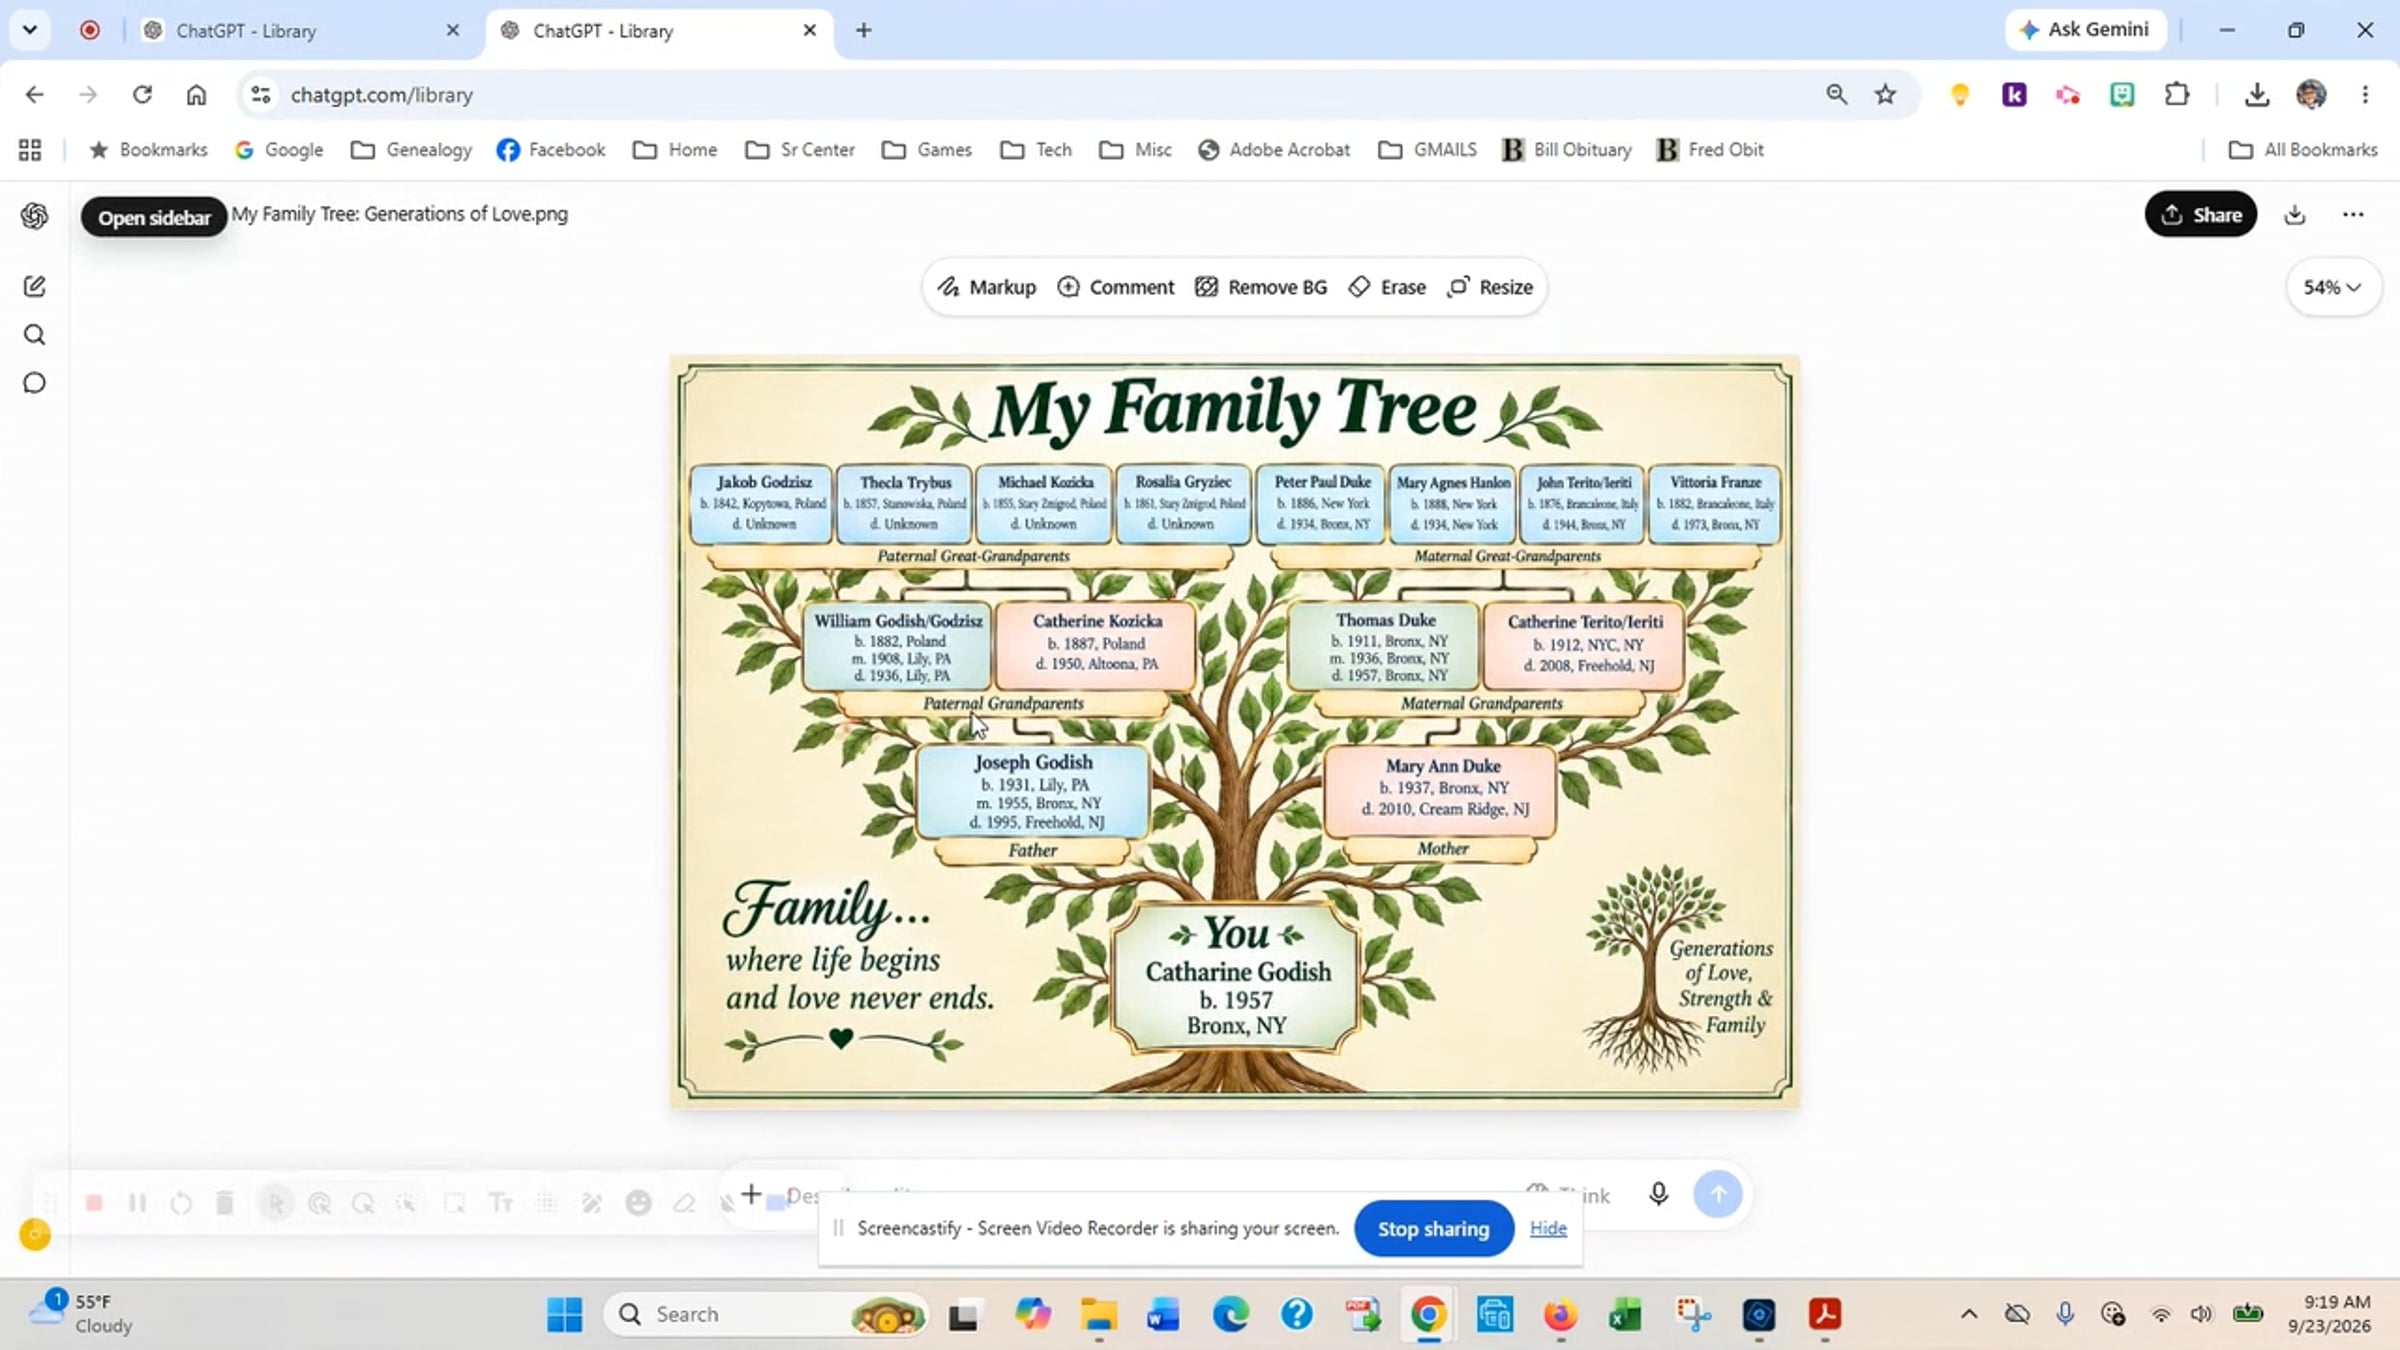The width and height of the screenshot is (2400, 1350).
Task: Open the Sr Center bookmark folder
Action: [800, 150]
